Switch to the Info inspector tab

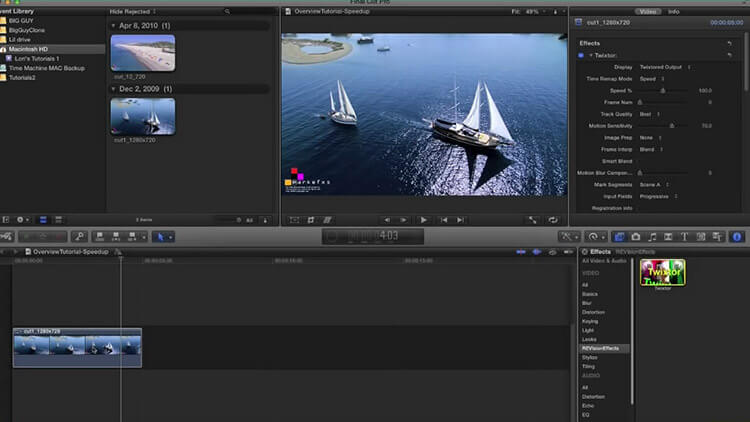(673, 11)
